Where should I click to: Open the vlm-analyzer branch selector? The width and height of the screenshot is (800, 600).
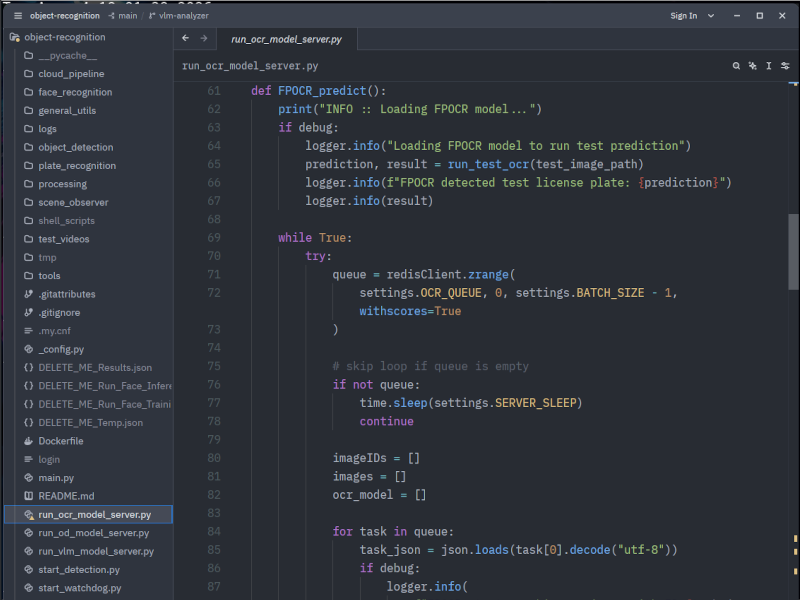(179, 16)
